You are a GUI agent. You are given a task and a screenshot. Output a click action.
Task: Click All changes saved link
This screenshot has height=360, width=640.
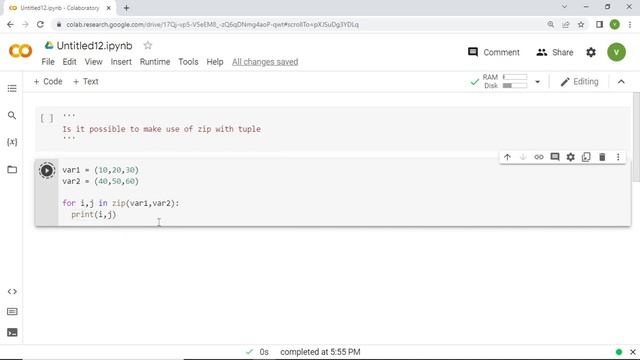click(x=265, y=62)
